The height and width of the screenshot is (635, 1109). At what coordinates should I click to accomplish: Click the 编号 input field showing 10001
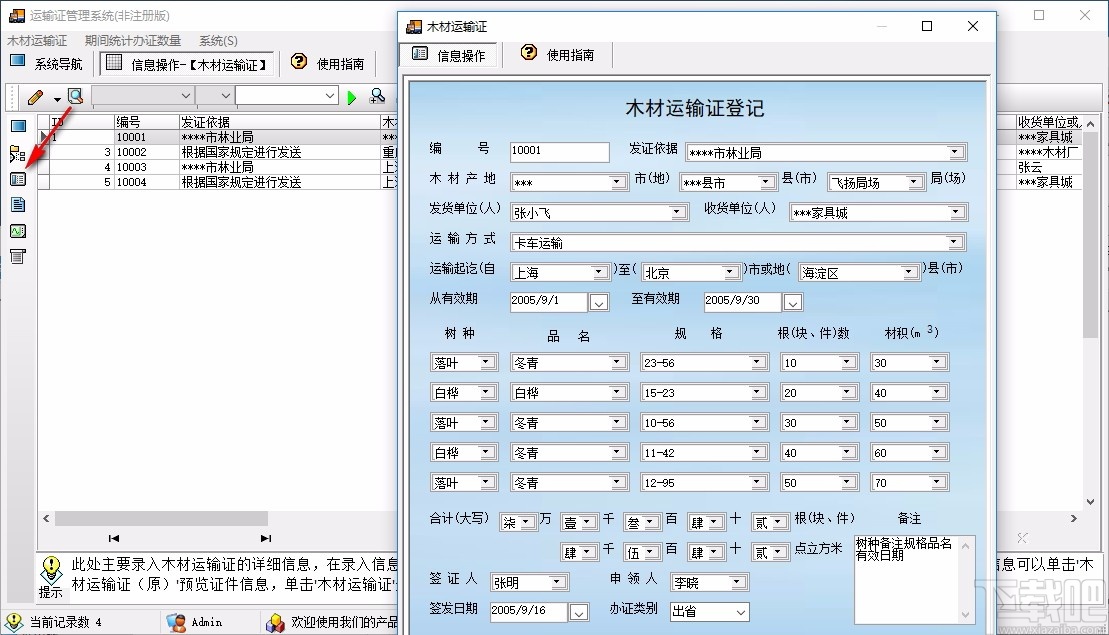click(x=558, y=151)
